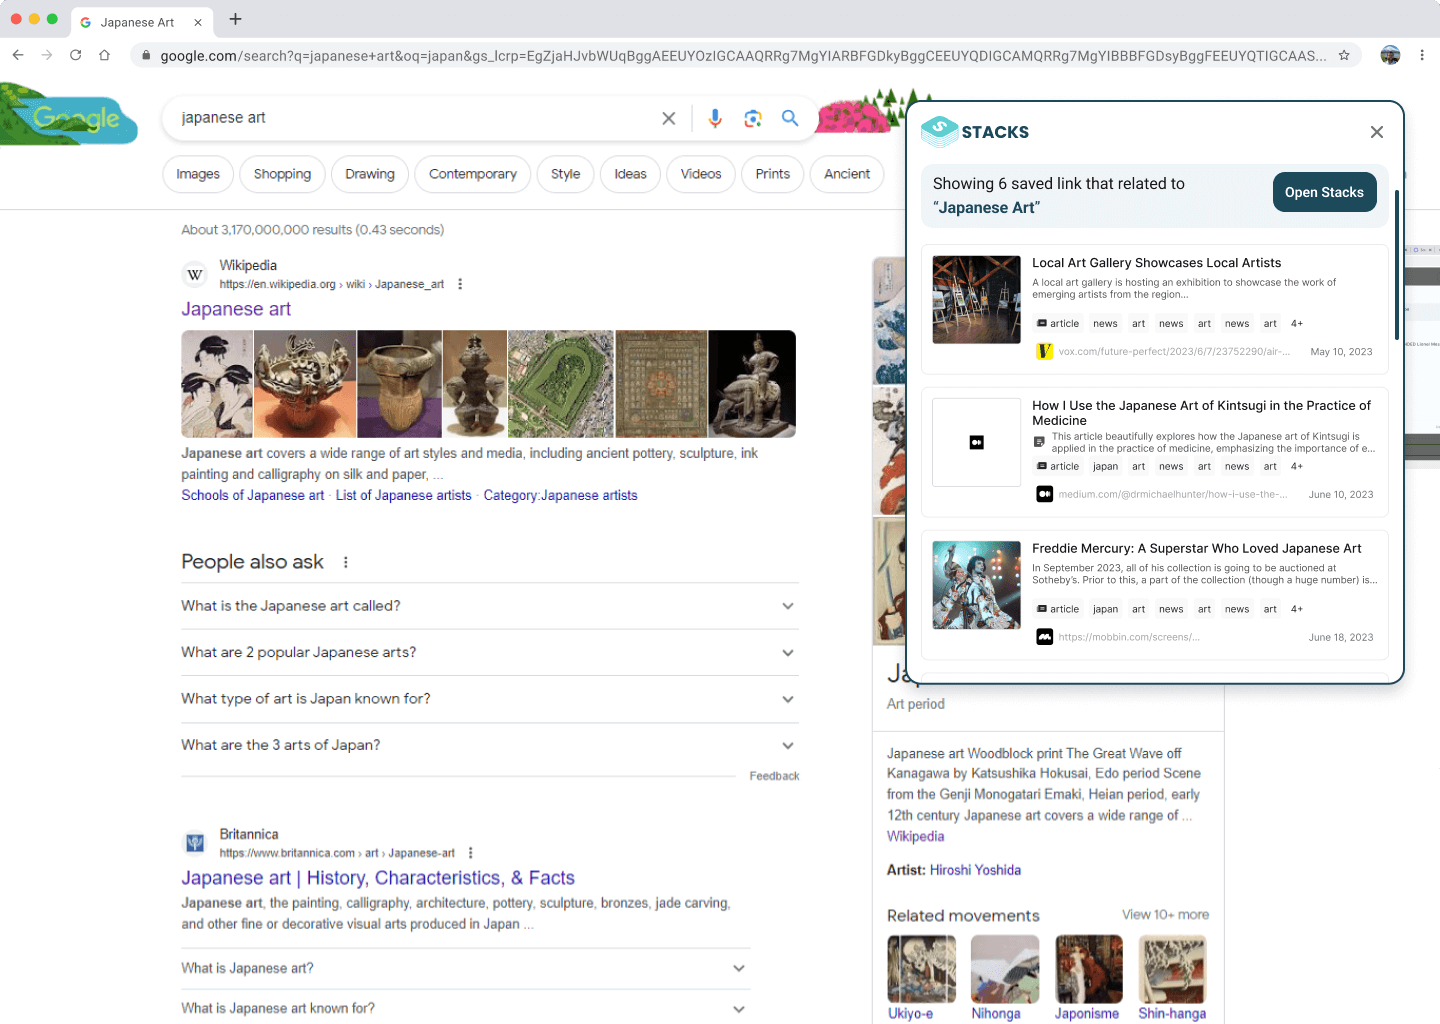Viewport: 1440px width, 1024px height.
Task: Open the Hiroshi Yoshida artist link
Action: (976, 870)
